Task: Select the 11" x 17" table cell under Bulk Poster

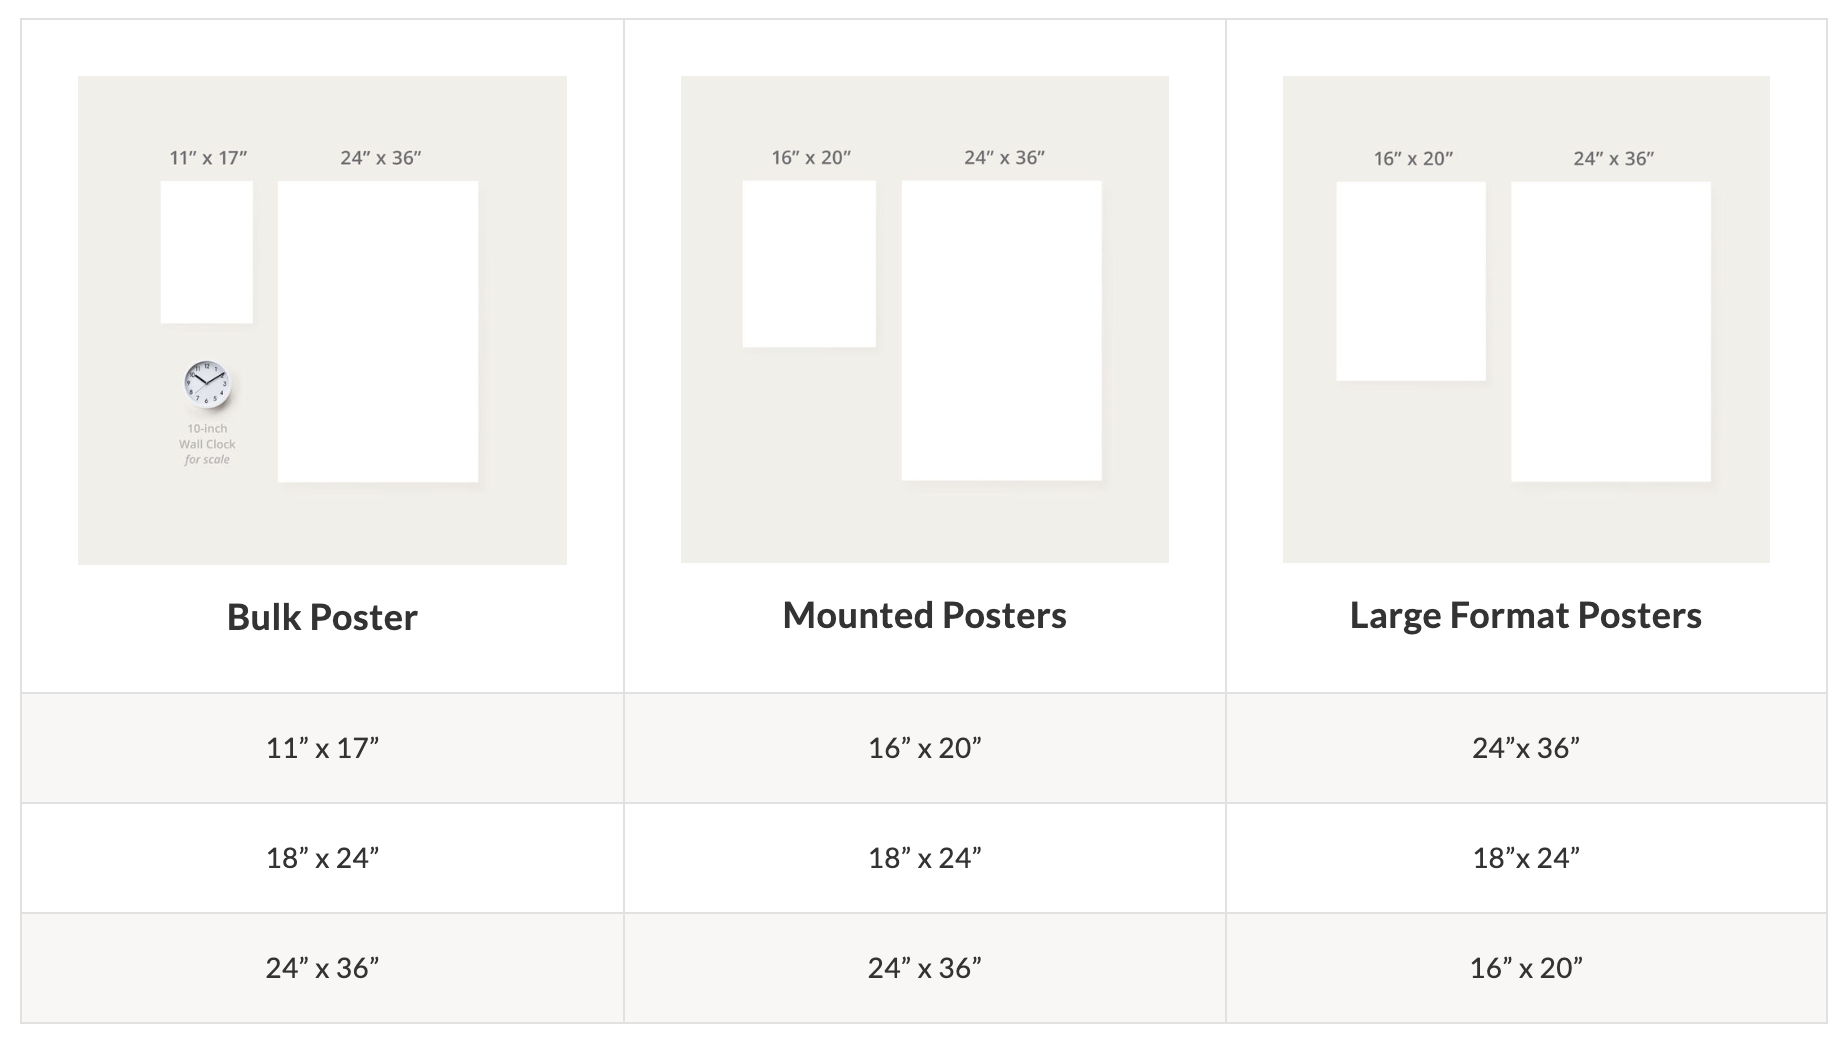Action: pyautogui.click(x=322, y=748)
